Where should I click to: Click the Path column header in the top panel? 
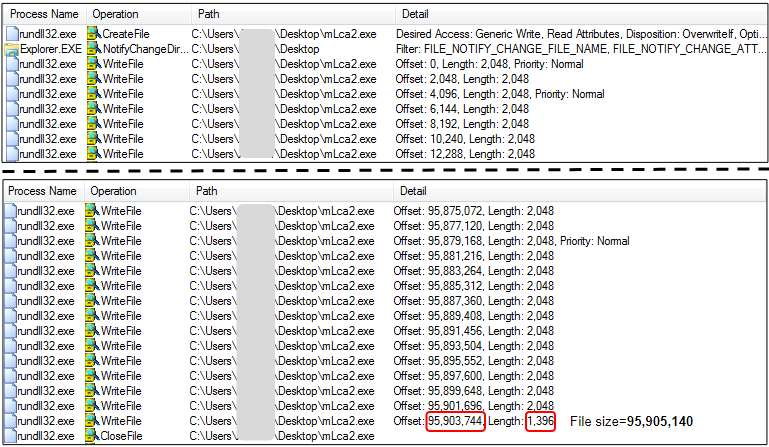pos(209,15)
